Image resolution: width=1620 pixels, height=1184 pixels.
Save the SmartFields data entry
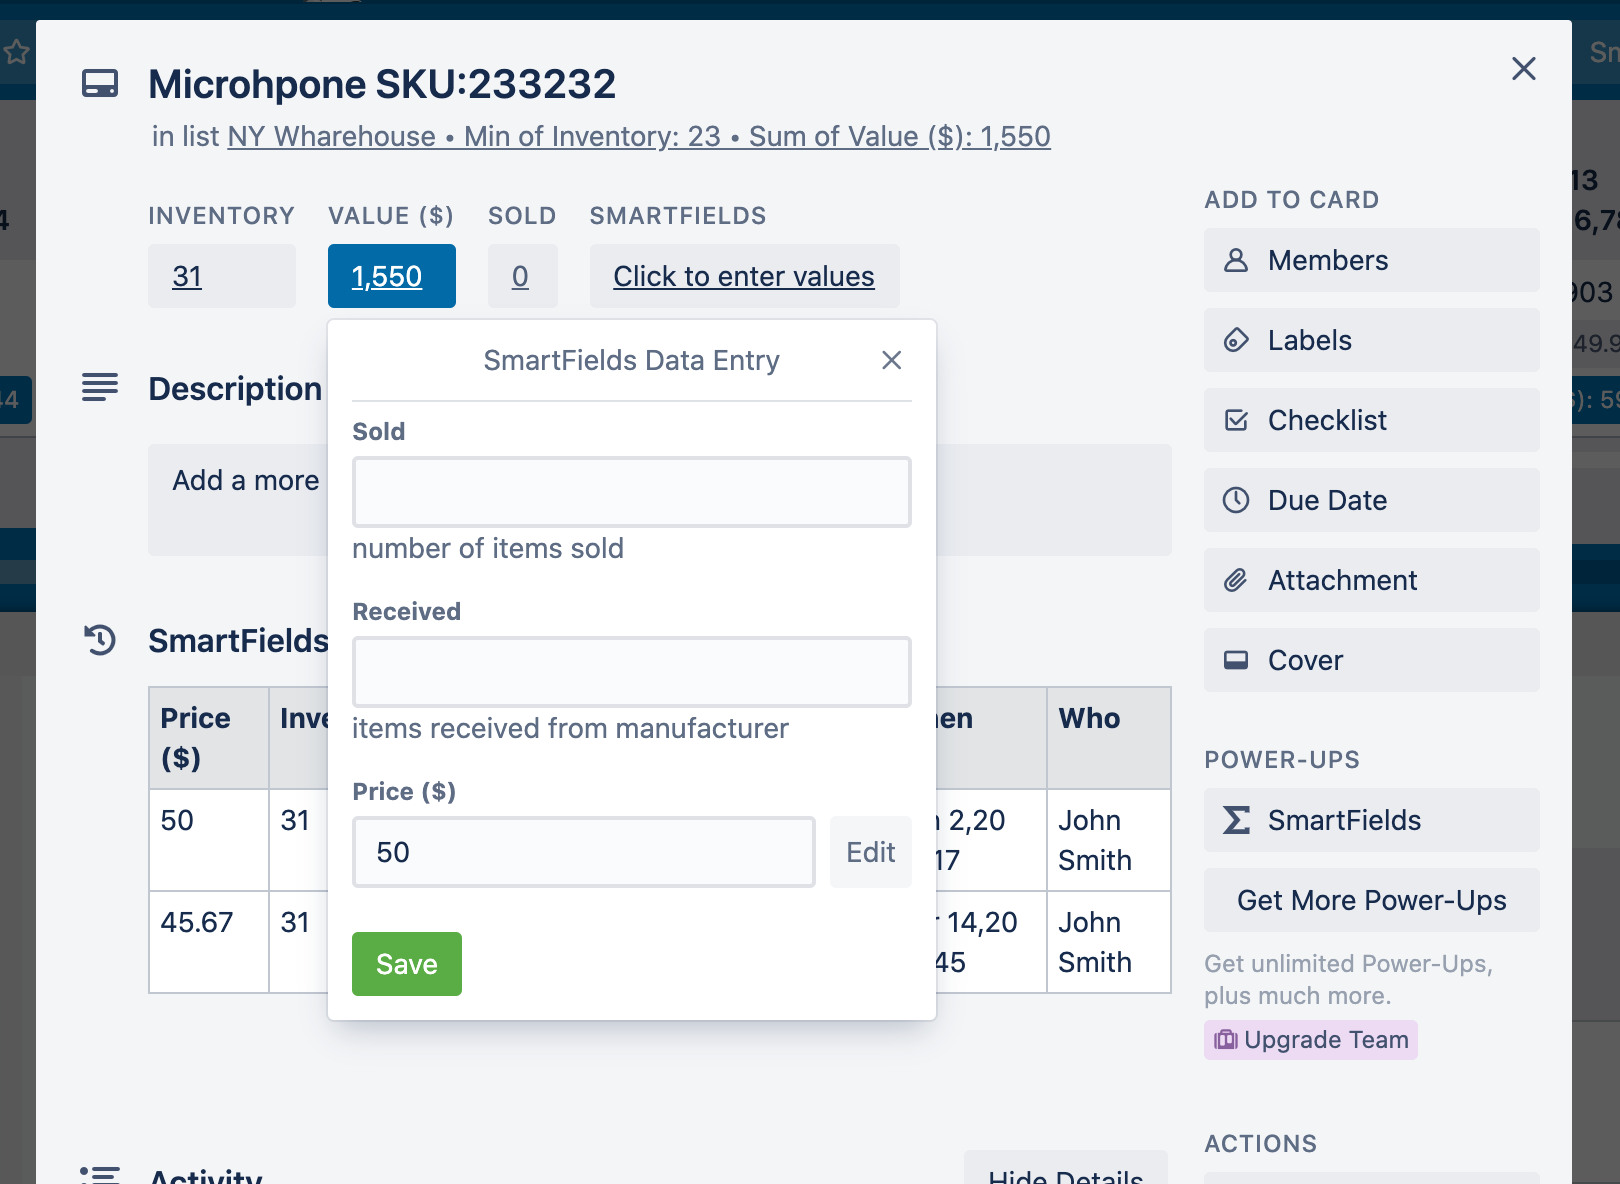406,963
